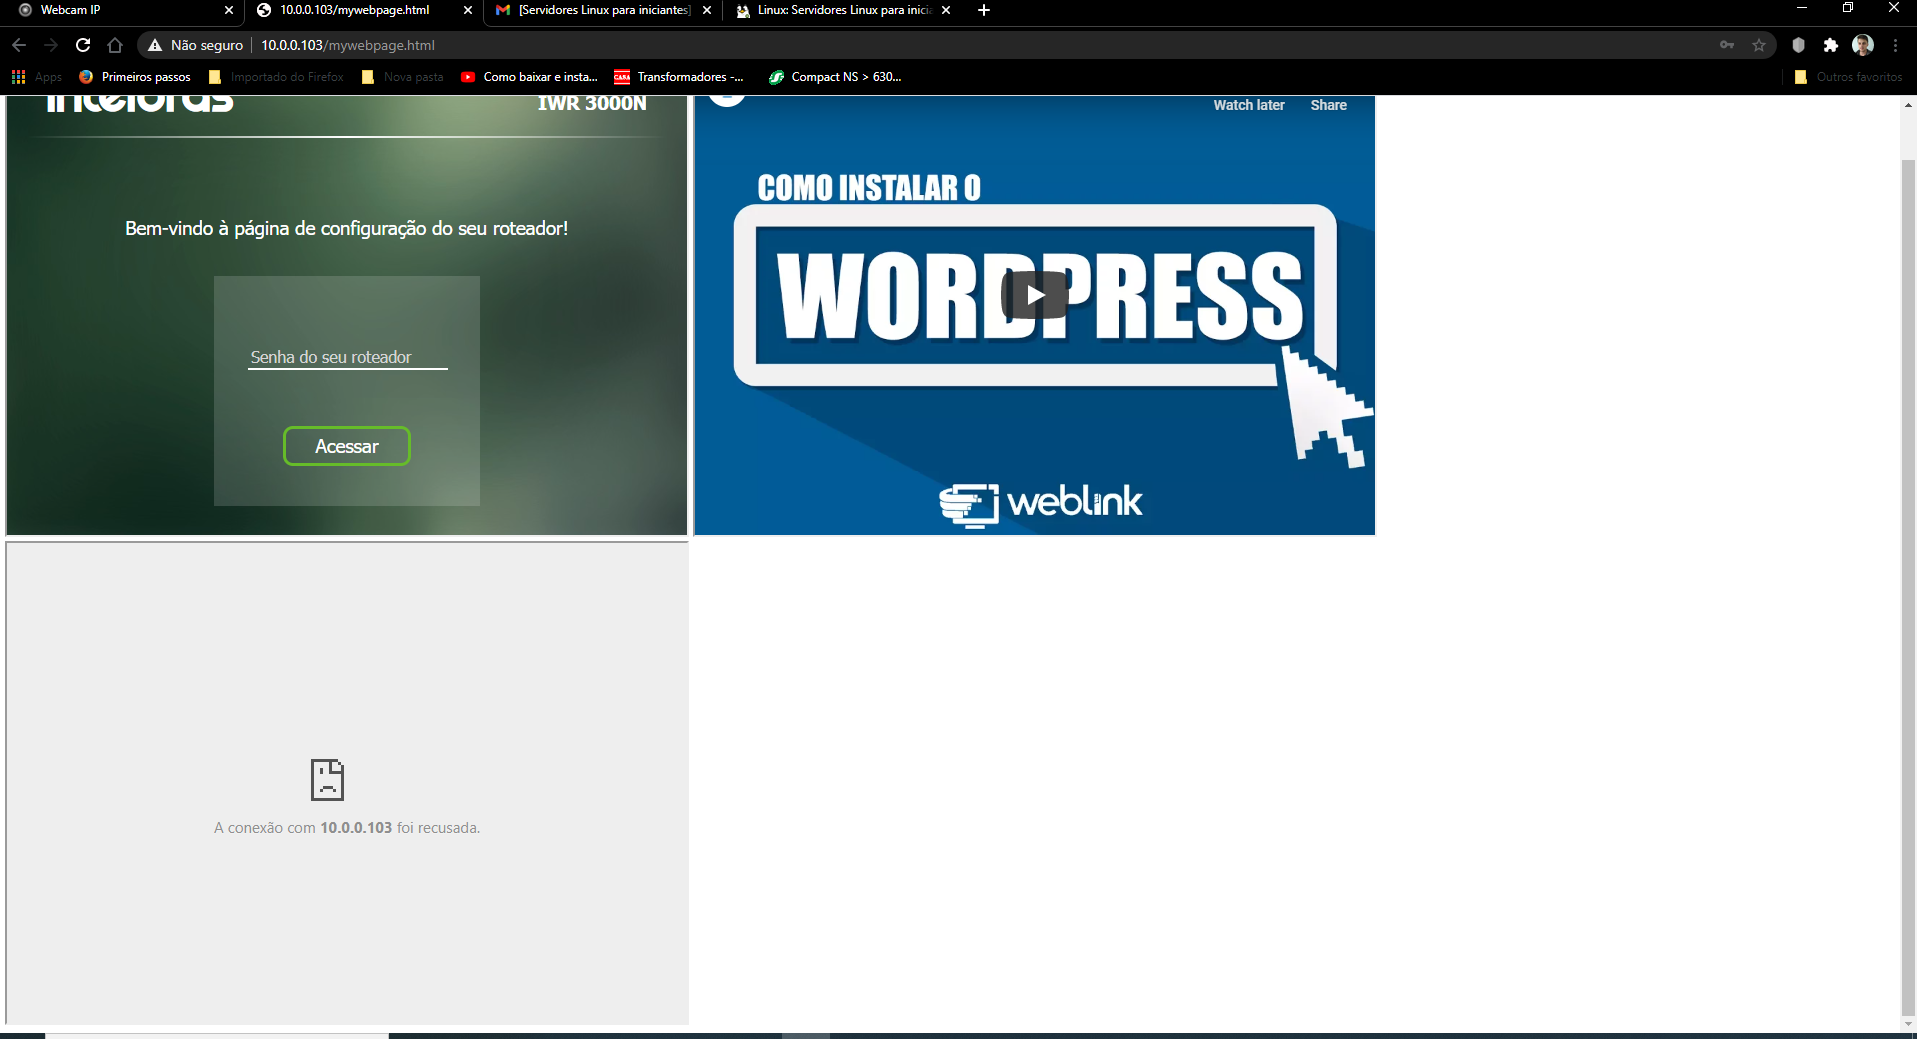Open the Chrome three-dot menu
Screen dimensions: 1917x1039
1895,45
